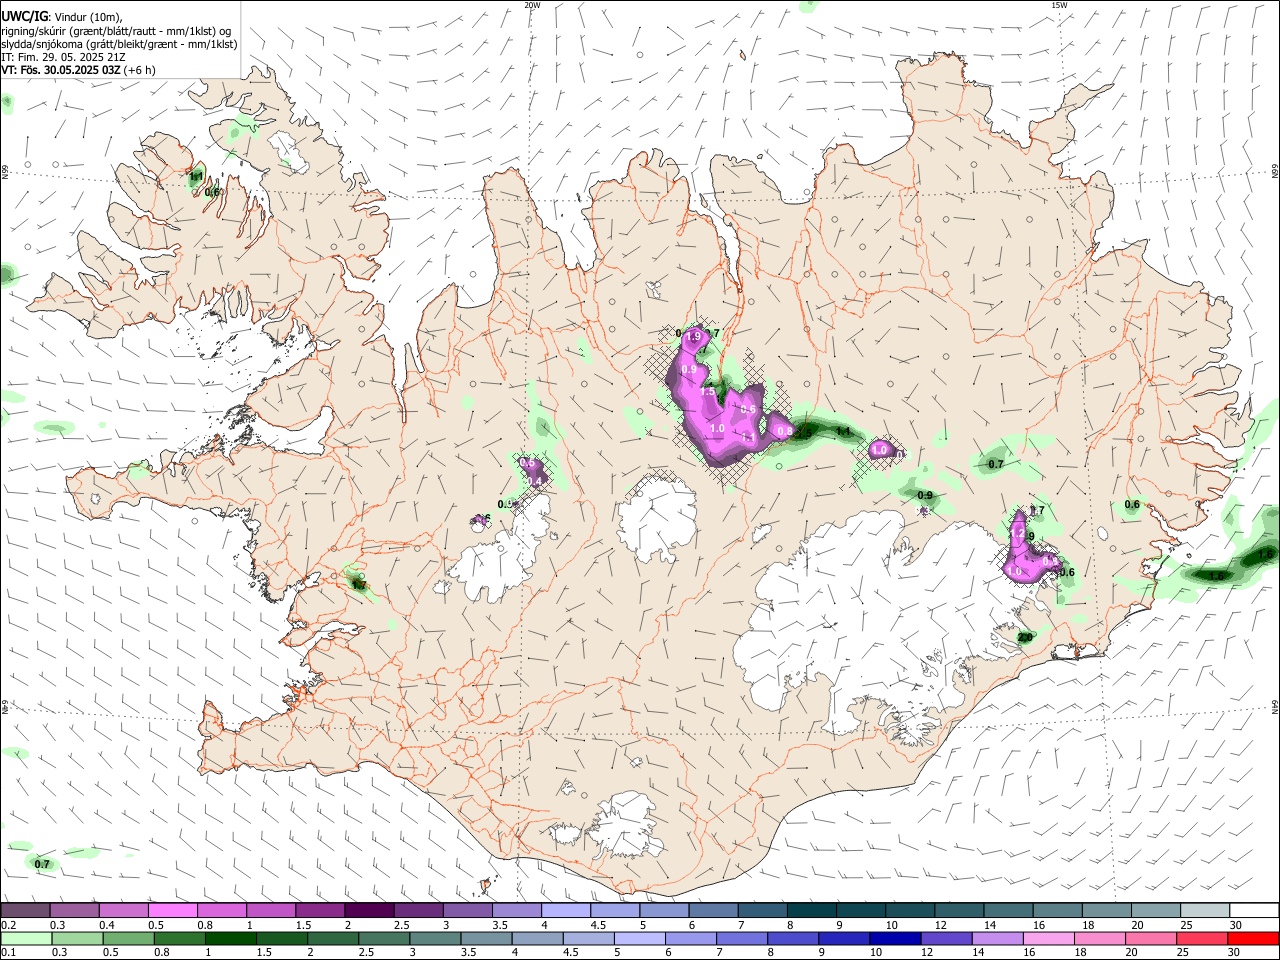Pick the dark purple 2–2.5 snow swatch
The height and width of the screenshot is (960, 1280).
pos(369,911)
